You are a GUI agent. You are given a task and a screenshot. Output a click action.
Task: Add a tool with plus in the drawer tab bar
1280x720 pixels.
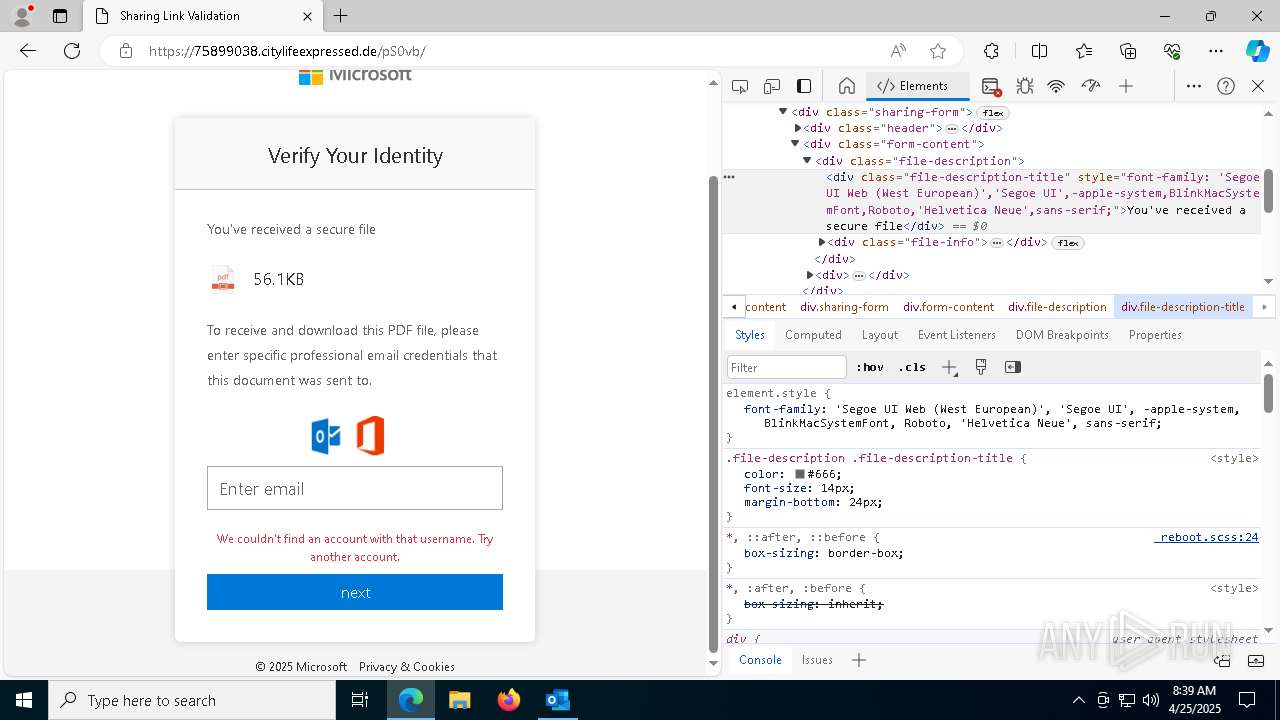click(859, 660)
